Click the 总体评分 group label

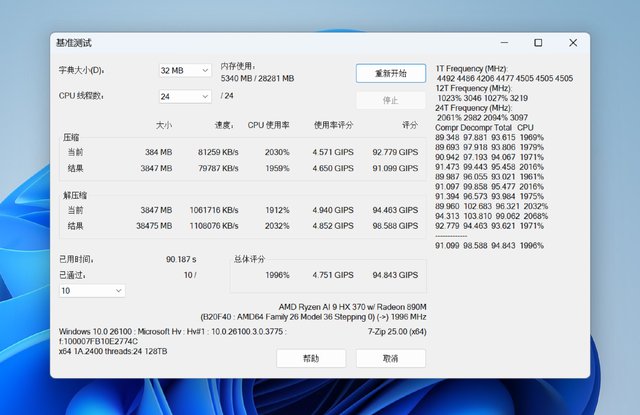(x=249, y=259)
